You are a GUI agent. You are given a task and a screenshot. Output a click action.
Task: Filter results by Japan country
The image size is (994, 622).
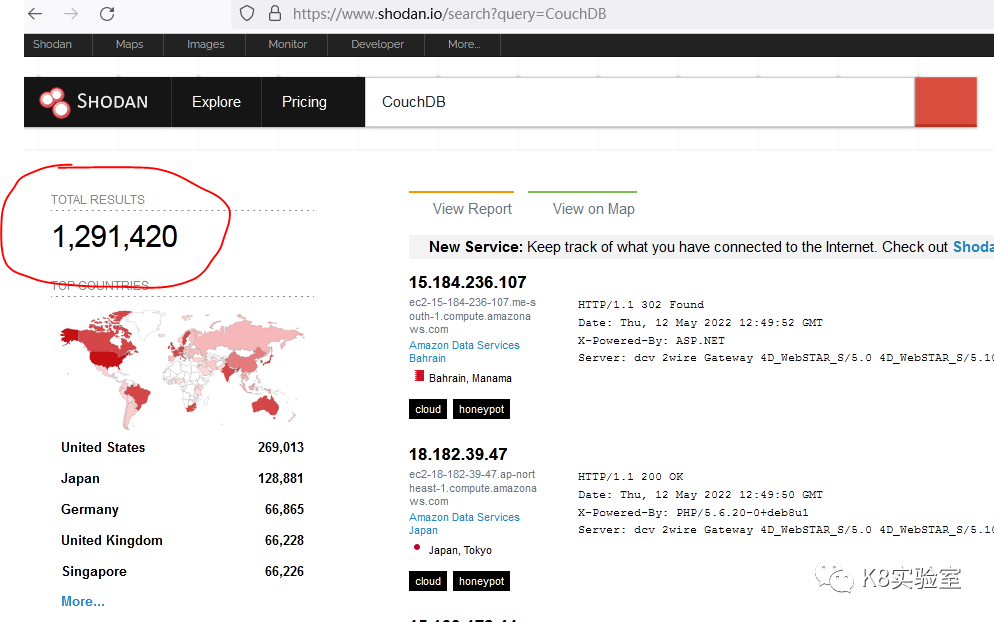80,478
